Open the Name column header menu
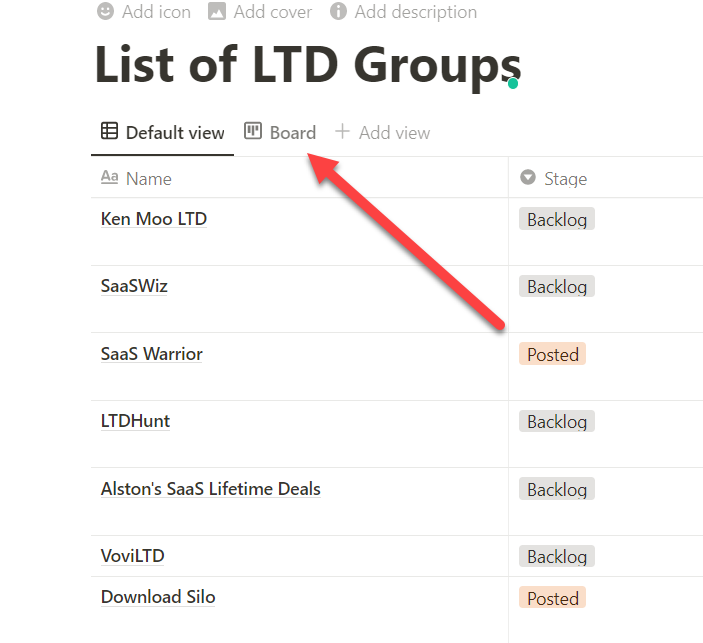 148,178
